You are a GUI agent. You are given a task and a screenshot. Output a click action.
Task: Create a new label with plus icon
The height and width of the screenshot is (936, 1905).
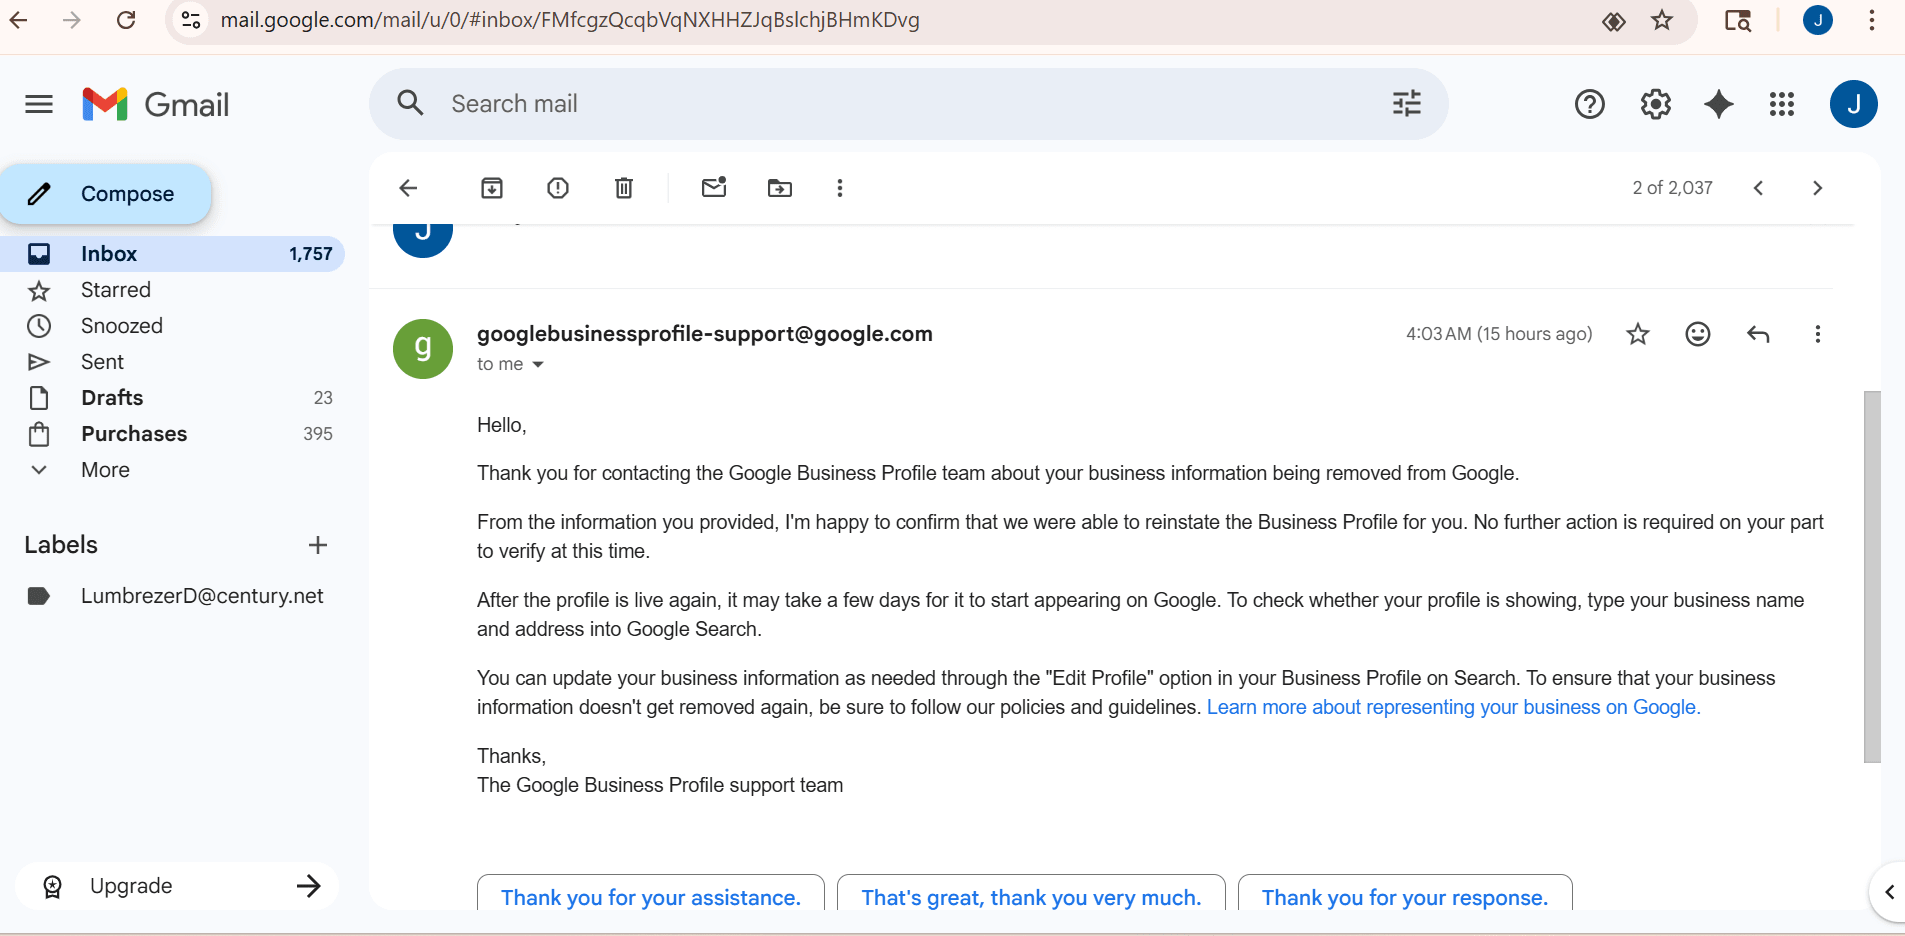tap(318, 545)
